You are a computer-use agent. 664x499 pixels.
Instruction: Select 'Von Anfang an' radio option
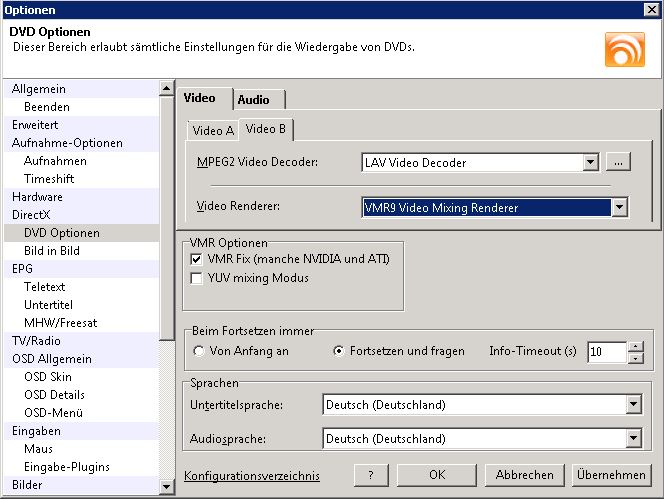(x=199, y=352)
